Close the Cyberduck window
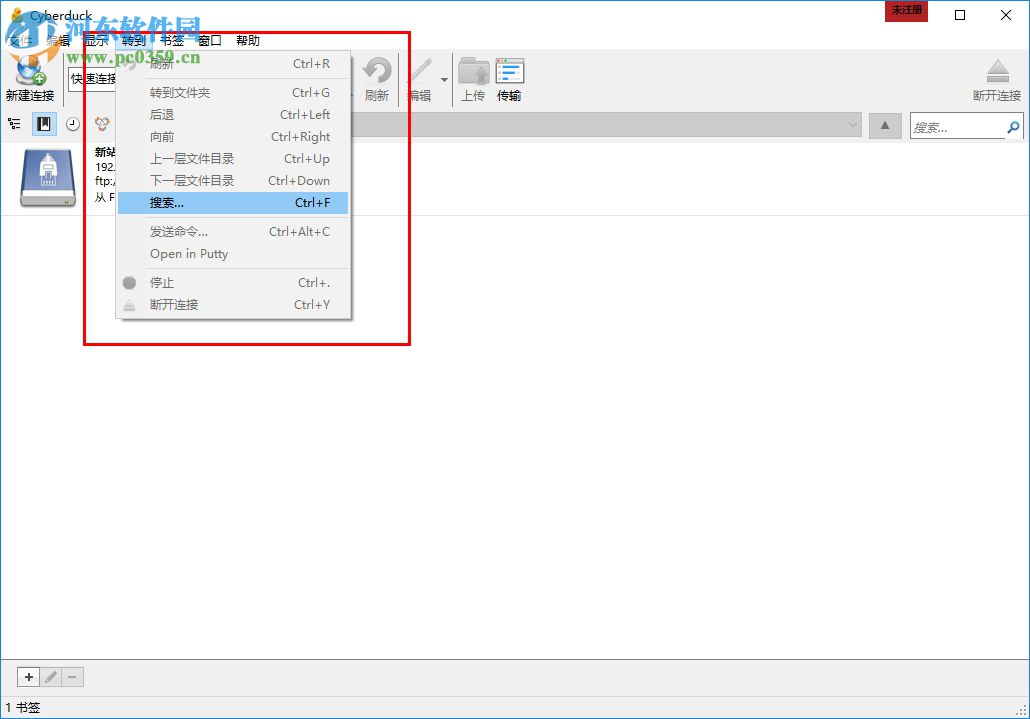The width and height of the screenshot is (1030, 719). click(x=1006, y=14)
